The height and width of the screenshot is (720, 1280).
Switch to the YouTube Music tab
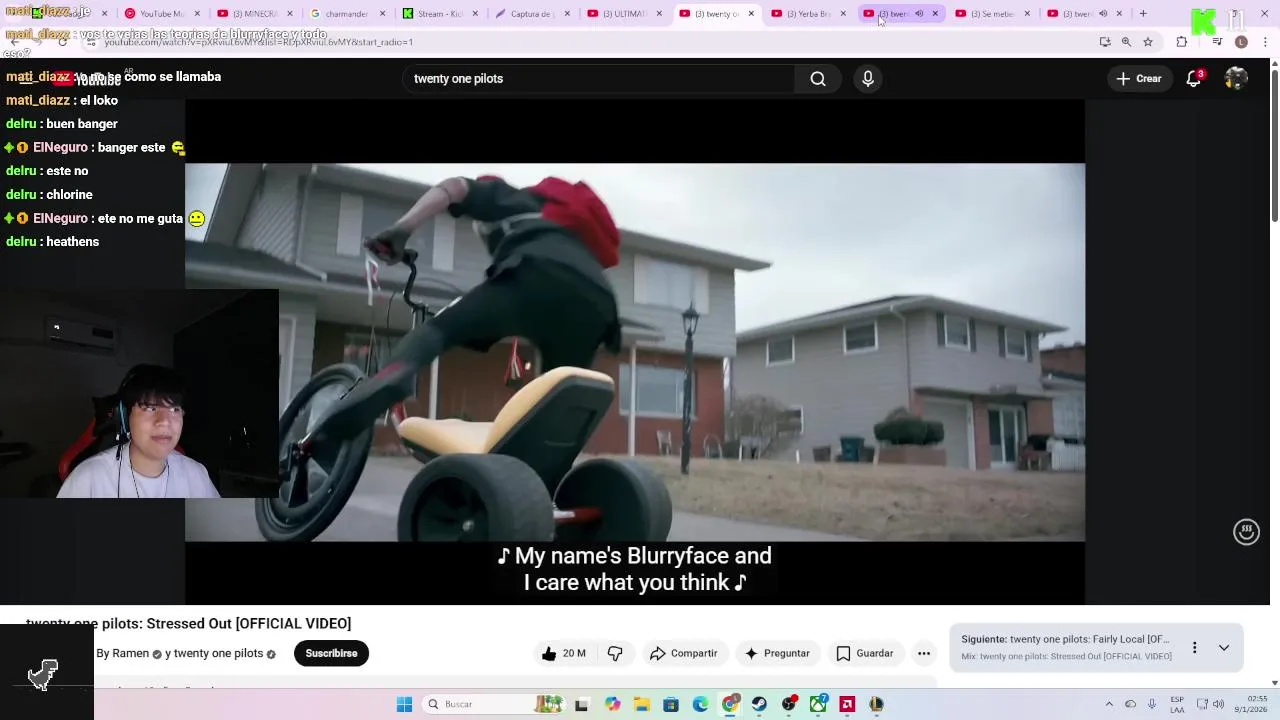tap(160, 13)
